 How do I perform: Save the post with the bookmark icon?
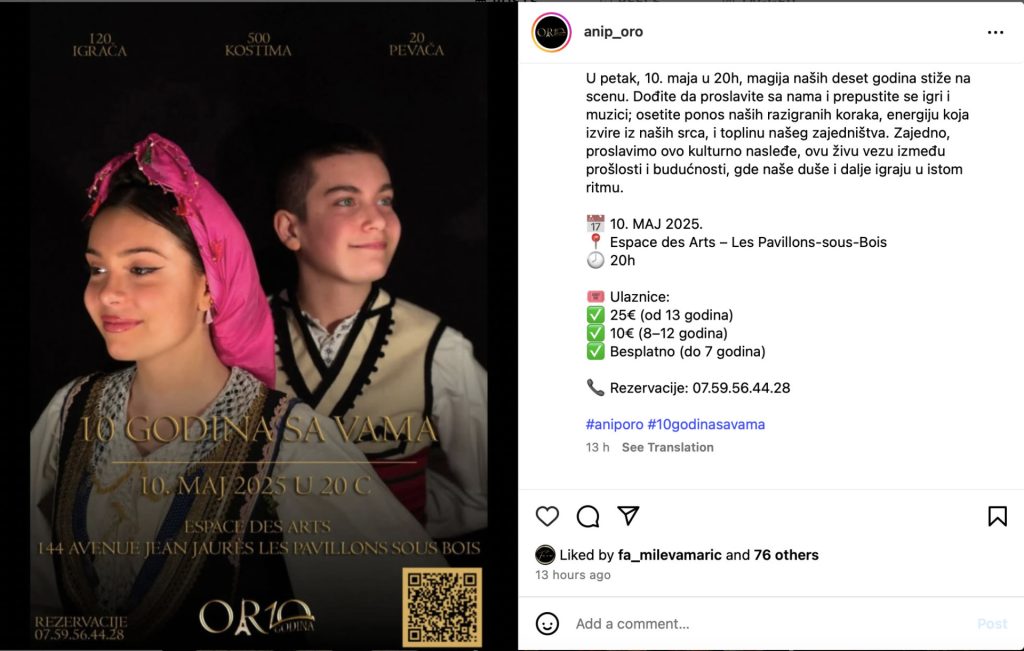(997, 516)
